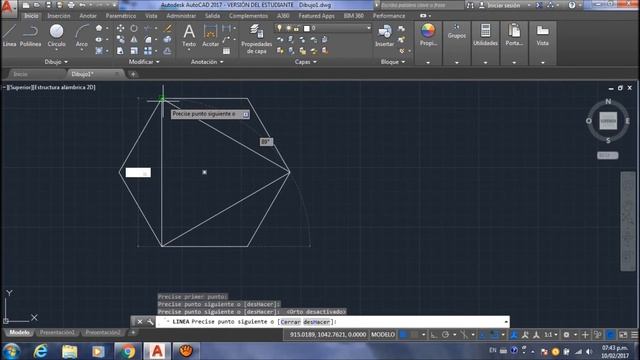Image resolution: width=640 pixels, height=360 pixels.
Task: Click the Help question mark button
Action: (572, 5)
